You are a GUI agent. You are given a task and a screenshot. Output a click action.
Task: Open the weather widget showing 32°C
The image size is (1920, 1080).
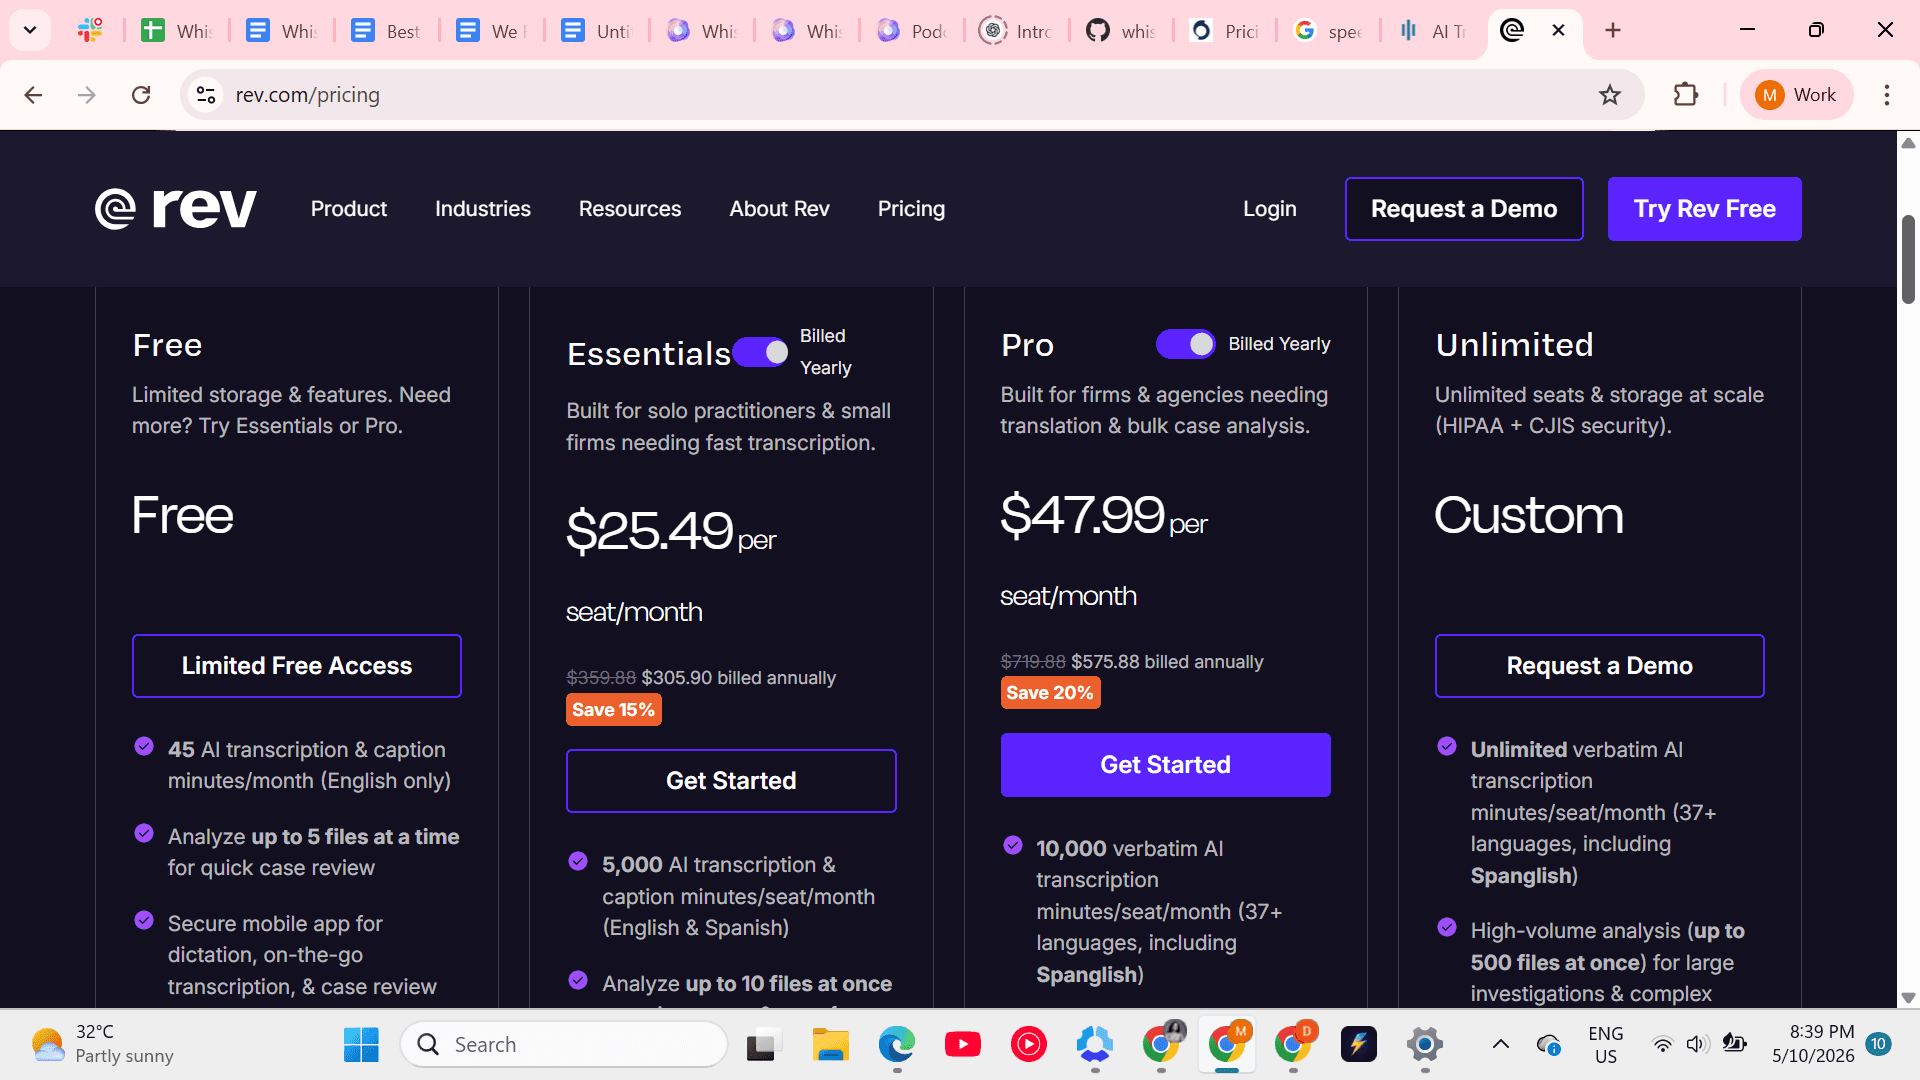(102, 1045)
